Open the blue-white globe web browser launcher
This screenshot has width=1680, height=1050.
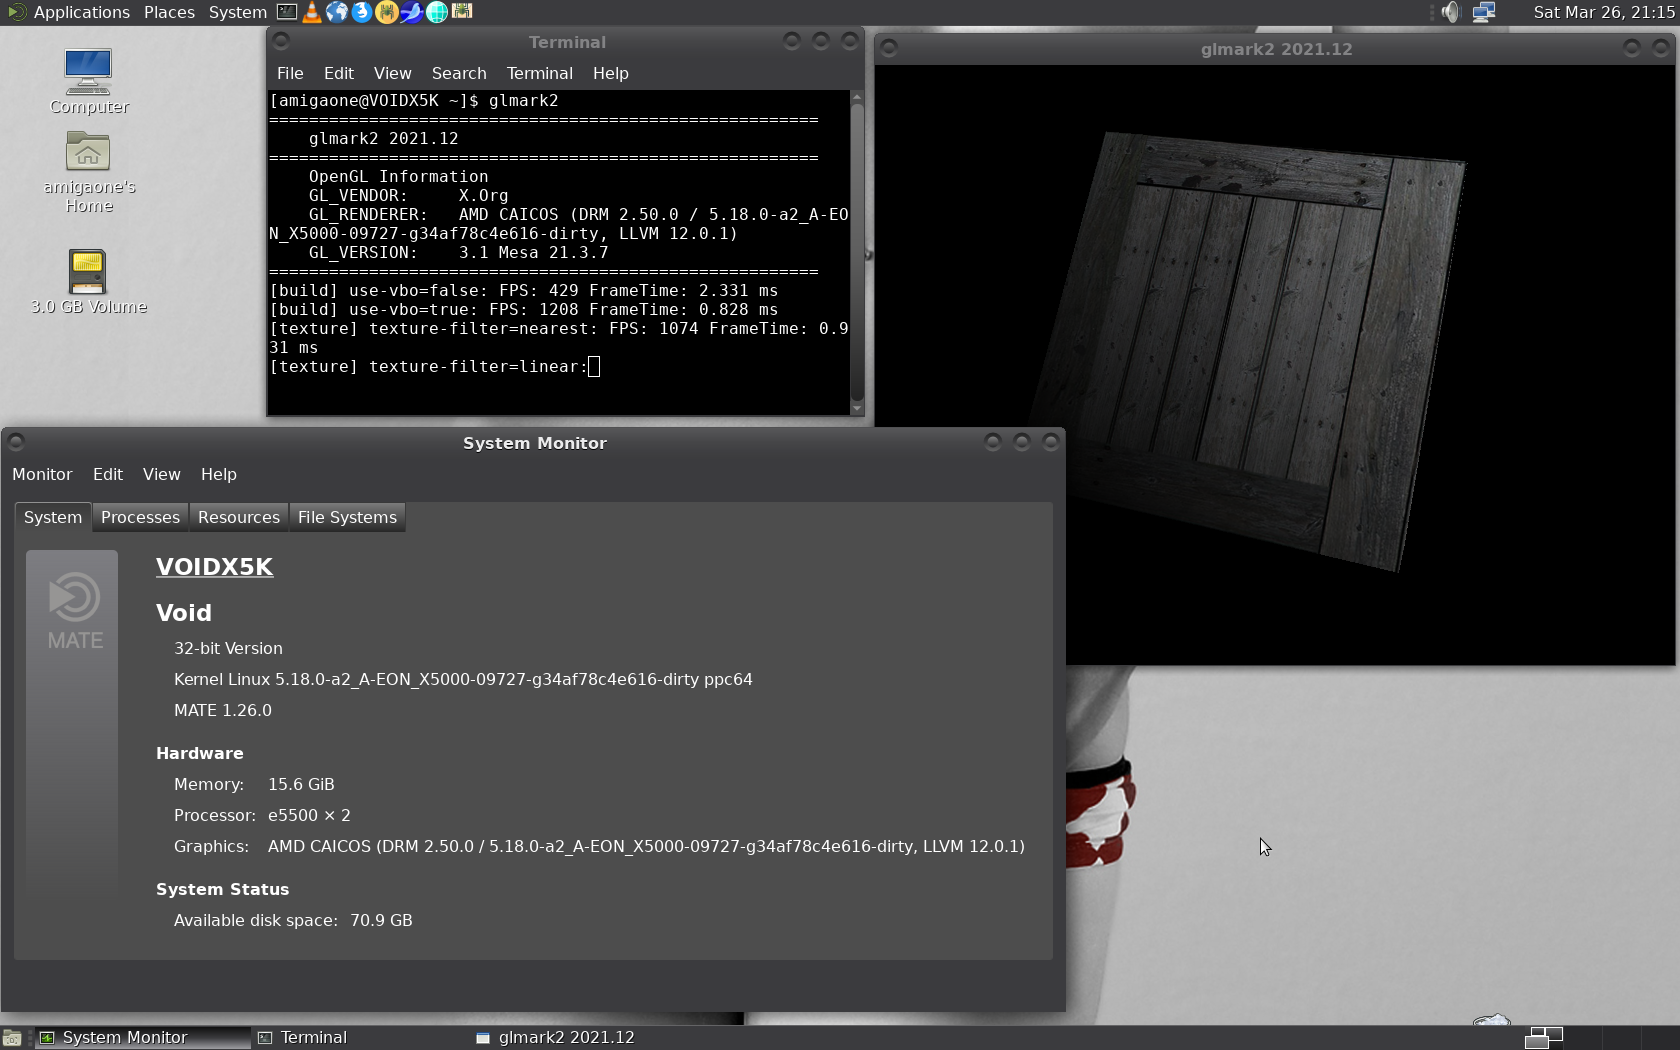pyautogui.click(x=337, y=12)
